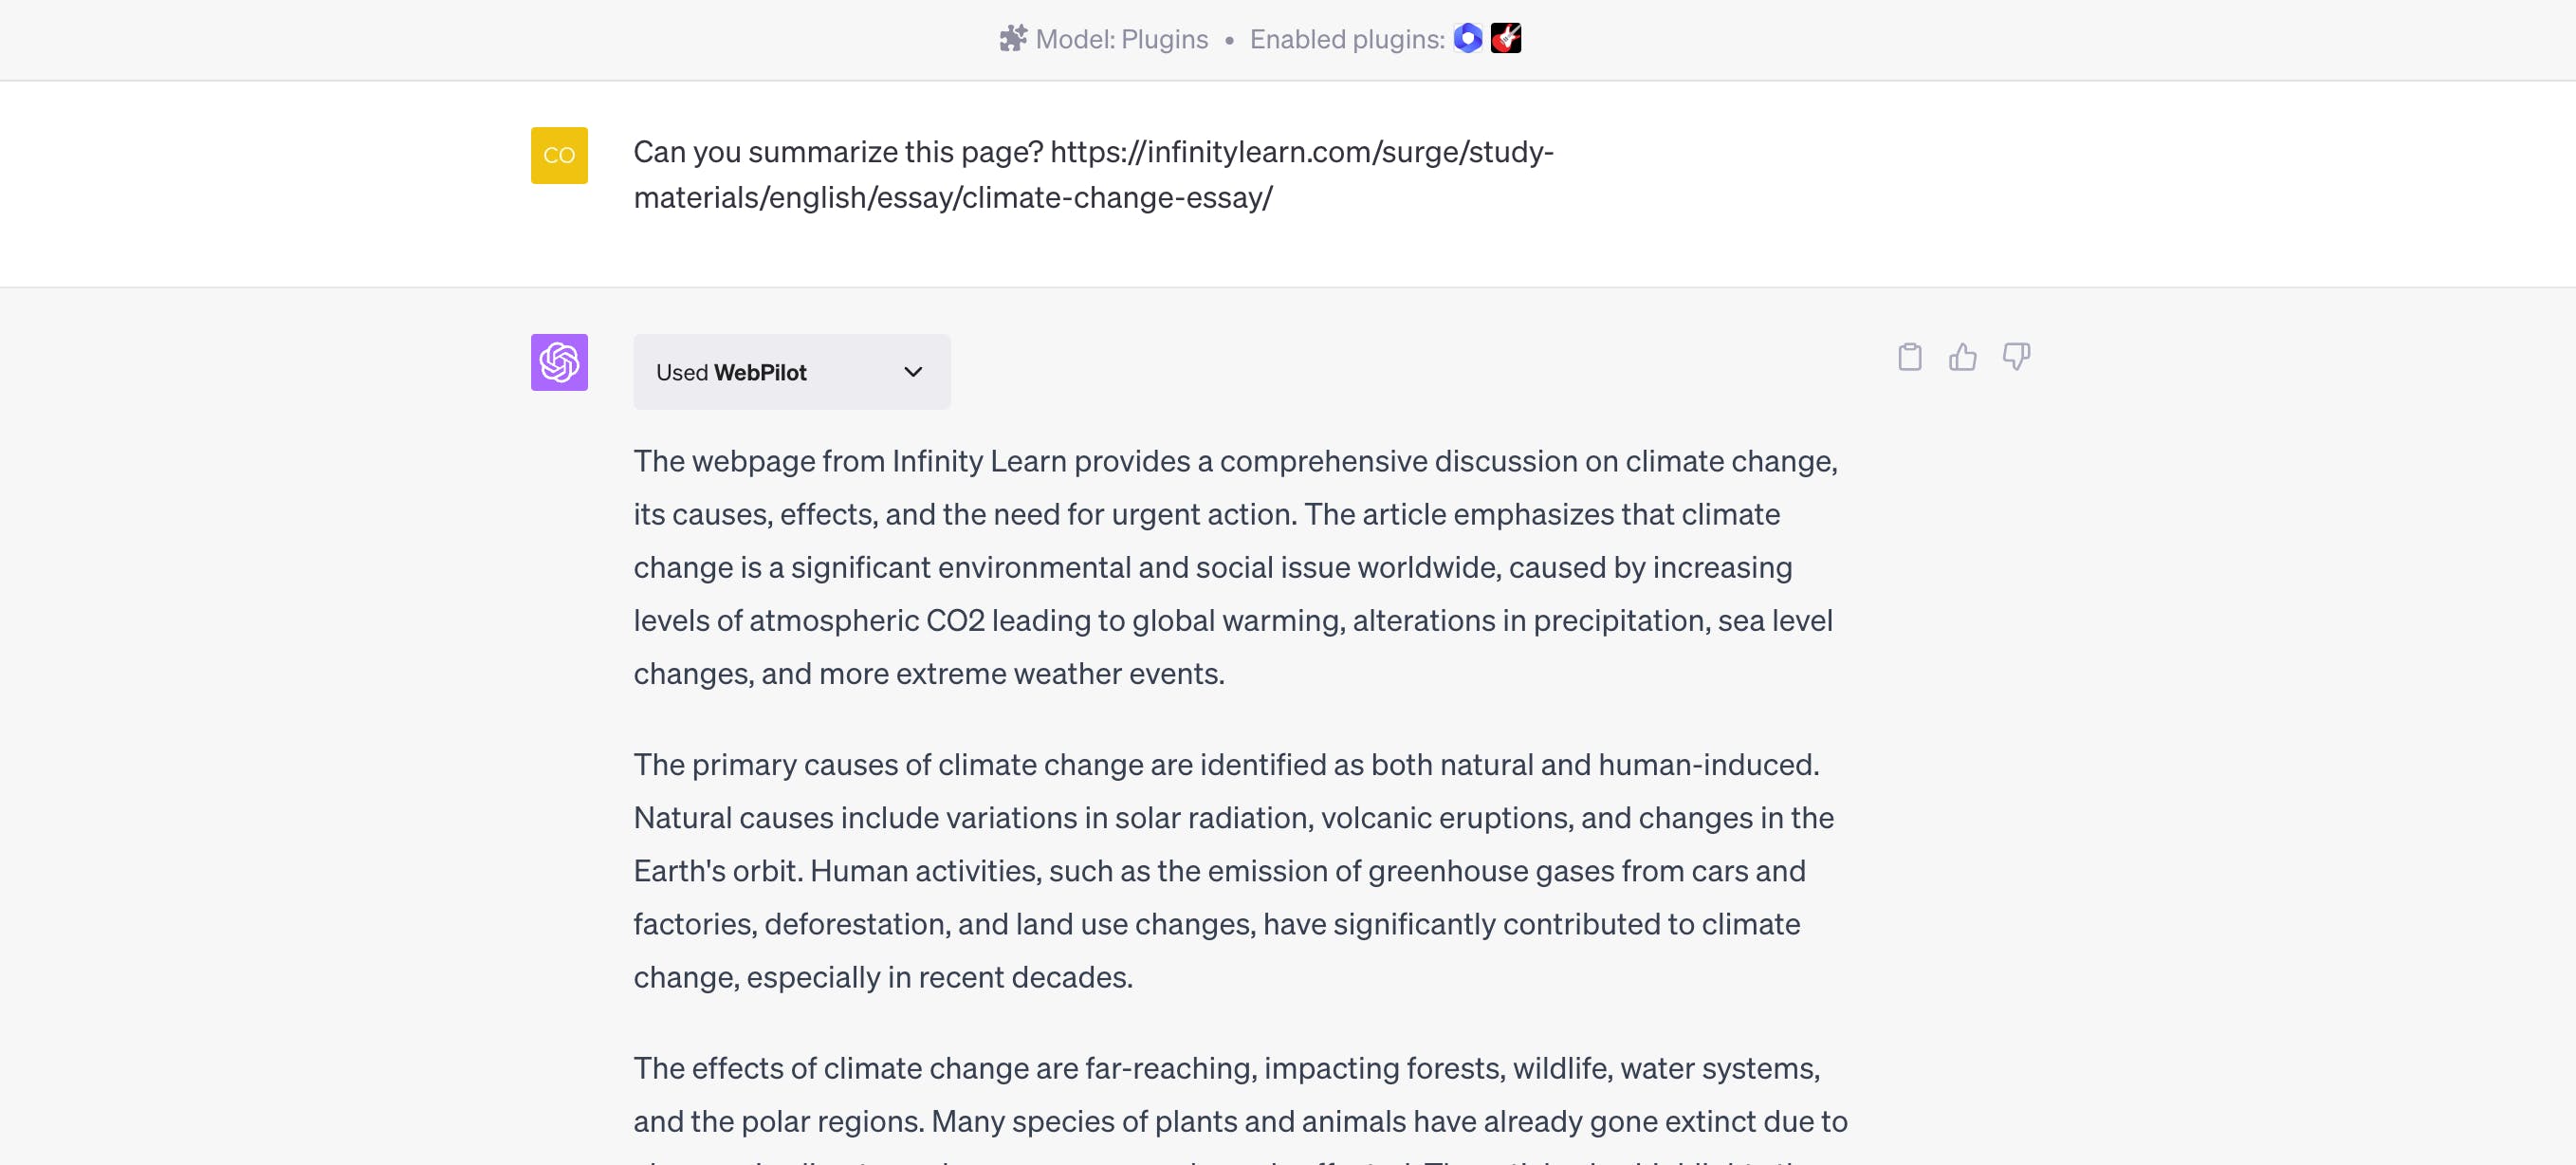
Task: Click the blue WebPilot plugin icon
Action: pos(1467,38)
